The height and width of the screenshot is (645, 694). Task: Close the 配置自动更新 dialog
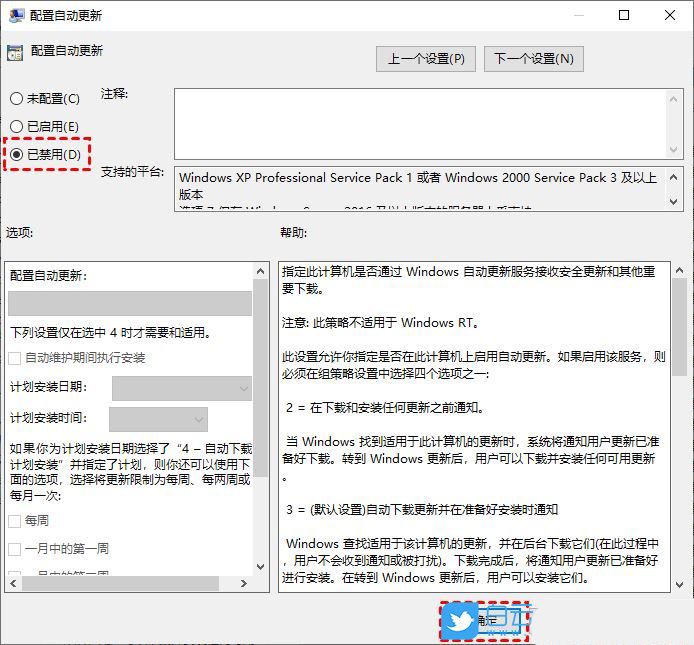coord(670,15)
